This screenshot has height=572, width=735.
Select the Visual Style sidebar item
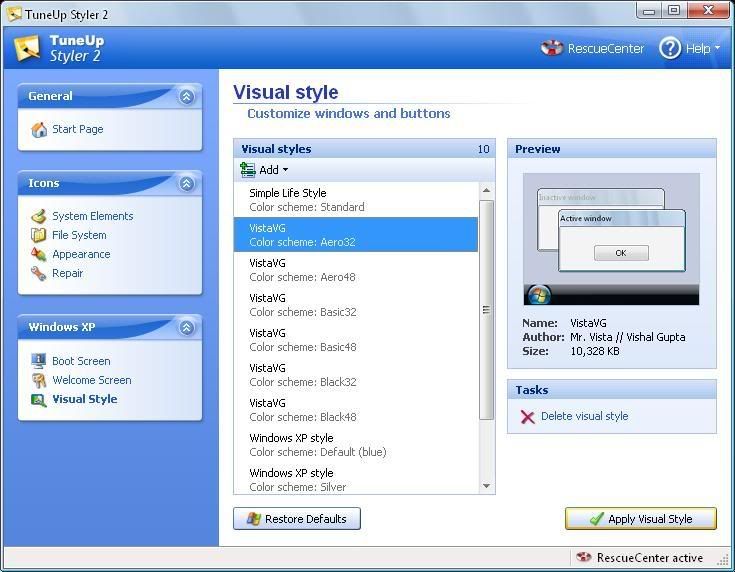pos(84,399)
